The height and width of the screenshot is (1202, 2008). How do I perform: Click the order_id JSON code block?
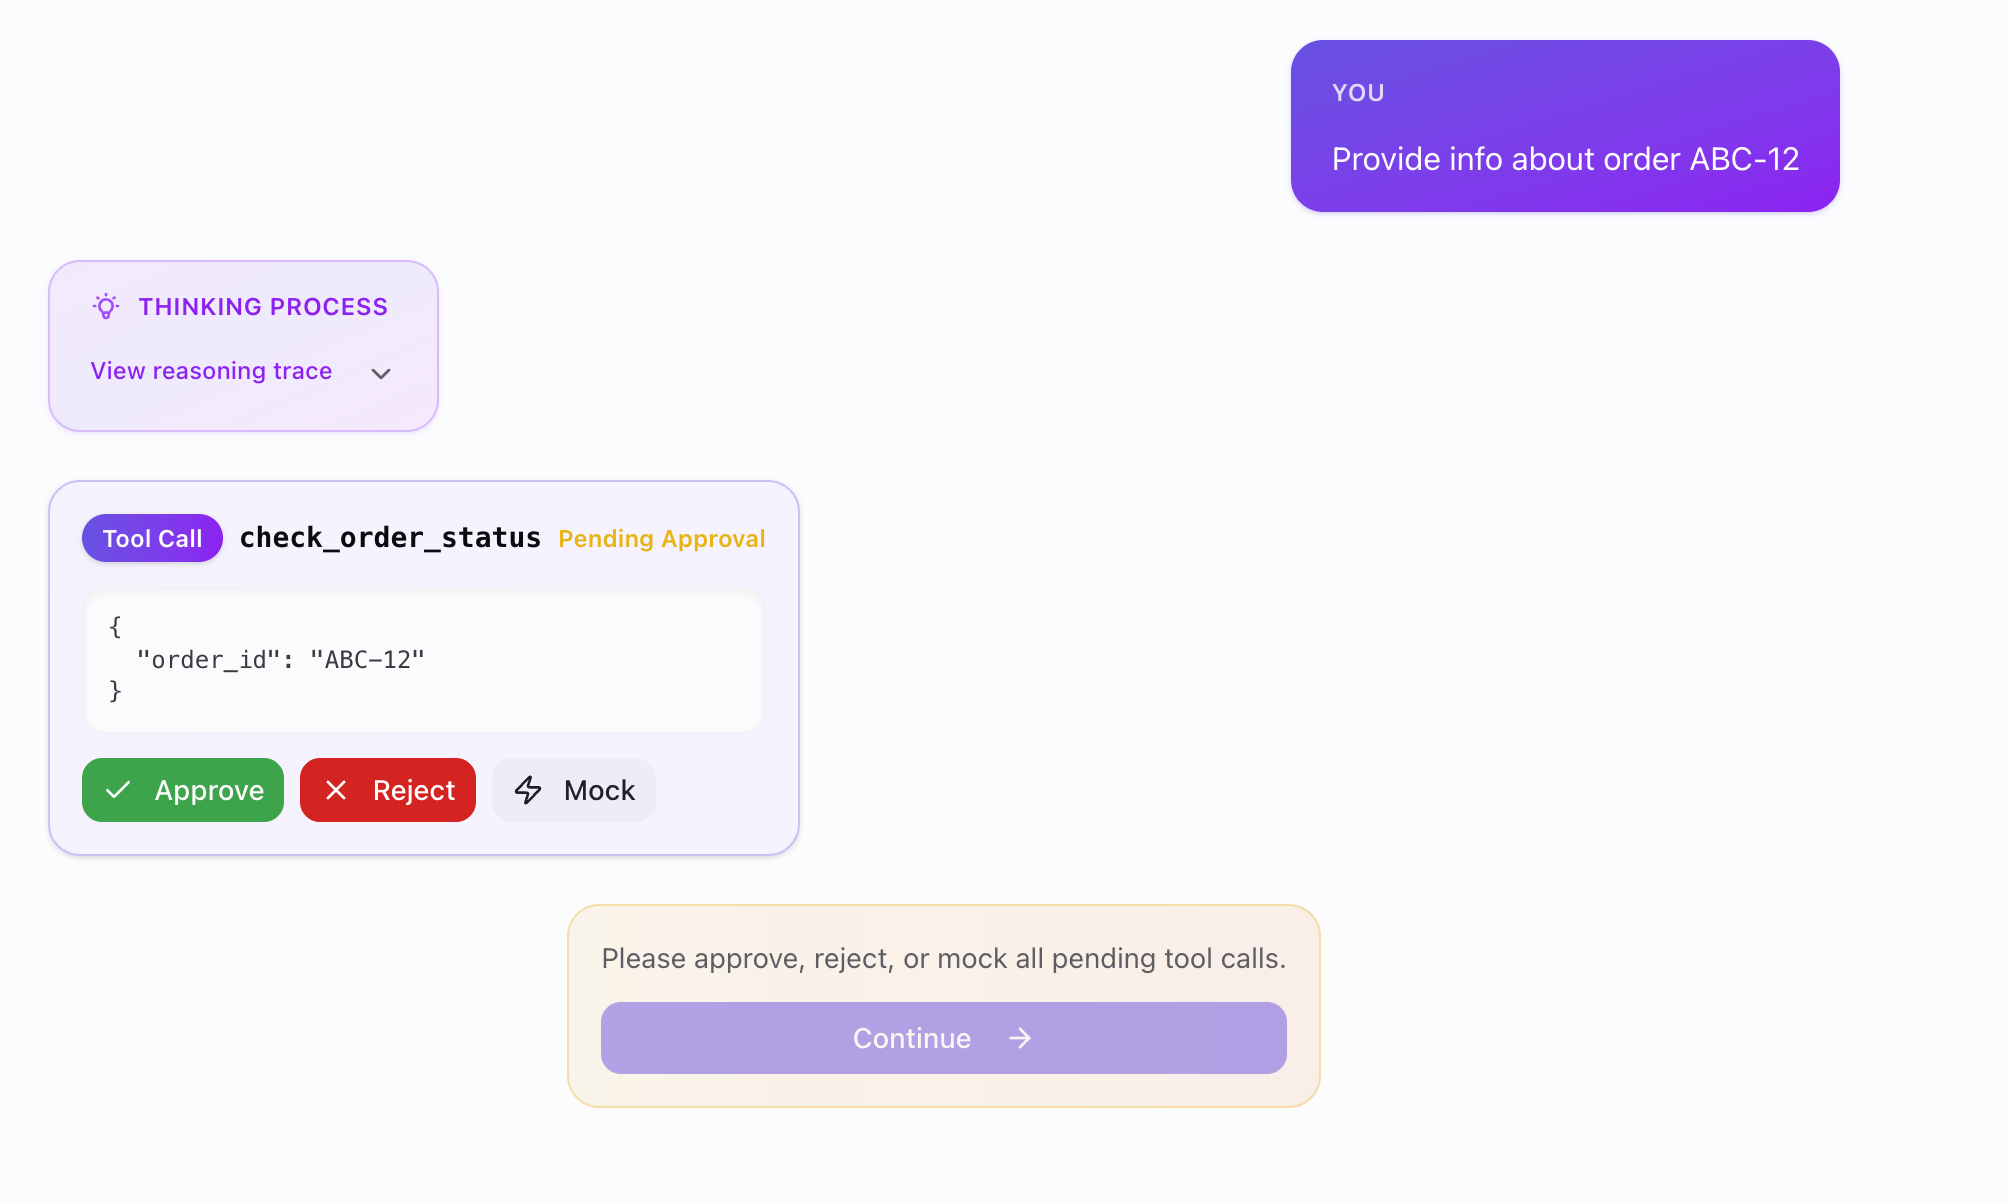pos(424,660)
